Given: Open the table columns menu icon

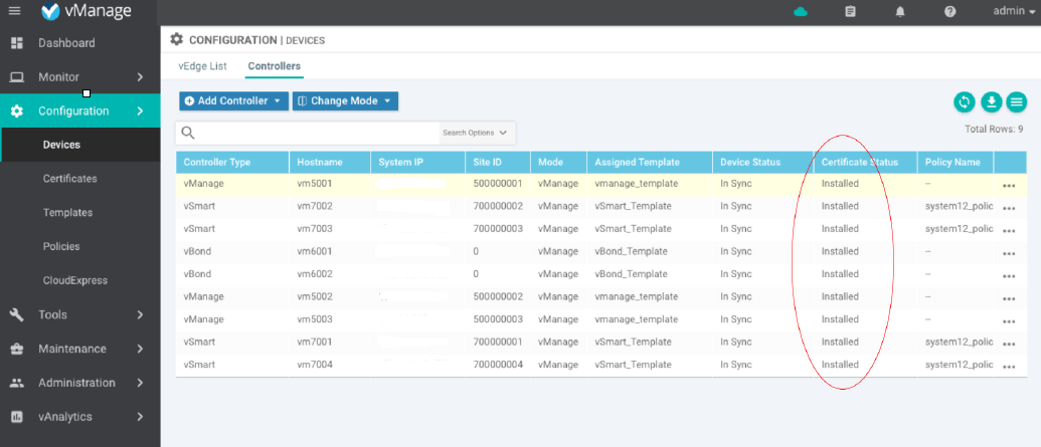Looking at the screenshot, I should [x=1016, y=102].
